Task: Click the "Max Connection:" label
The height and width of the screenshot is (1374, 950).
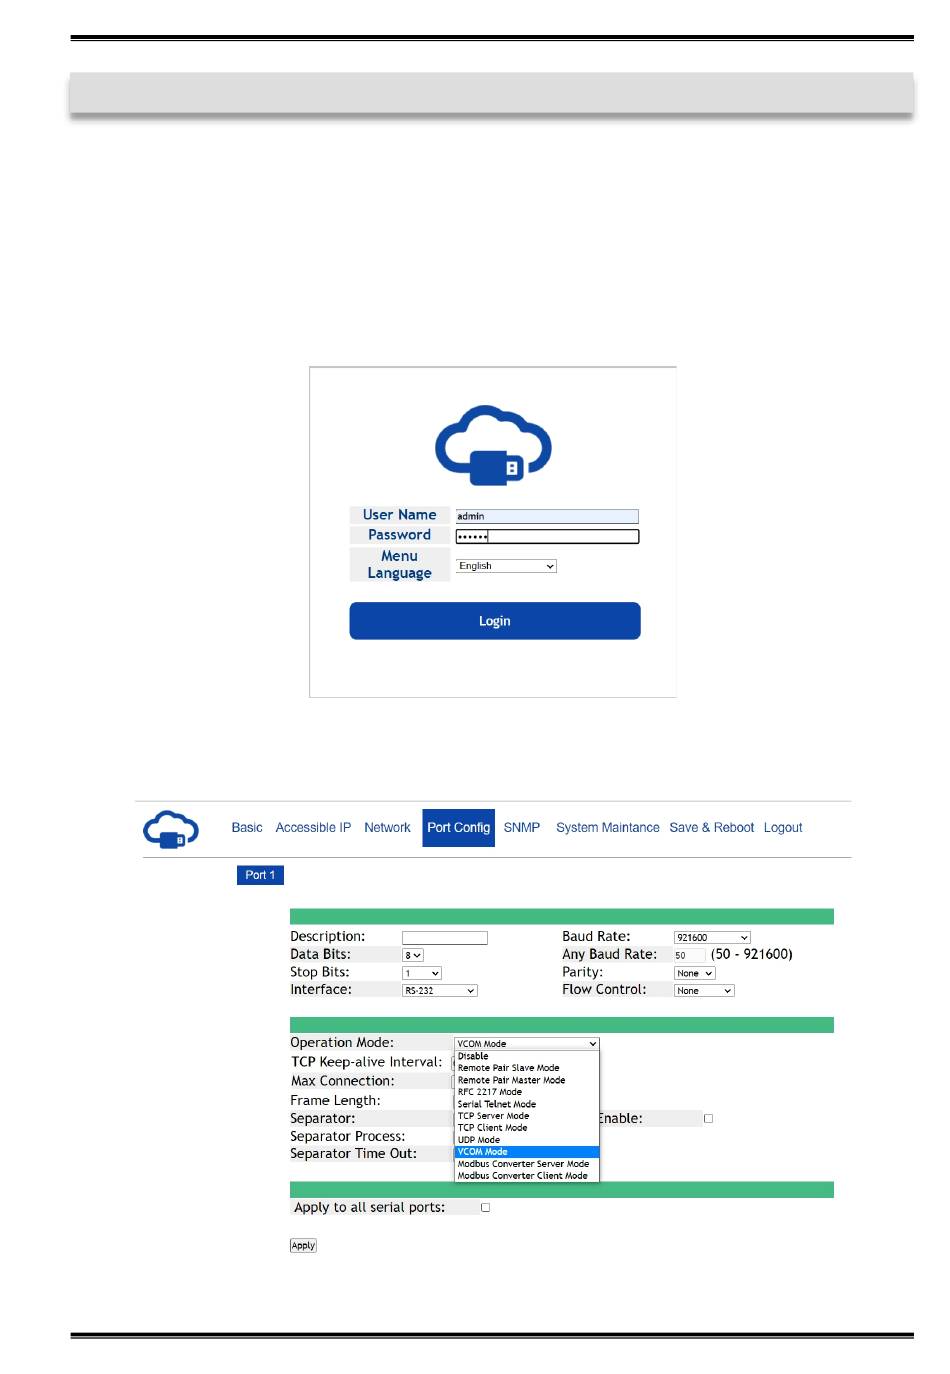Action: [342, 1081]
